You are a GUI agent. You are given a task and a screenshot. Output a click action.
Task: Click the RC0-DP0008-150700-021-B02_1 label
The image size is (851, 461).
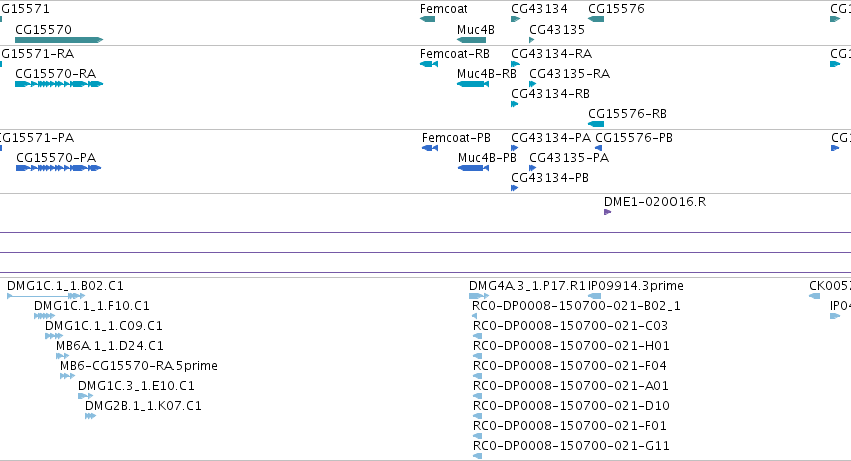pyautogui.click(x=576, y=306)
